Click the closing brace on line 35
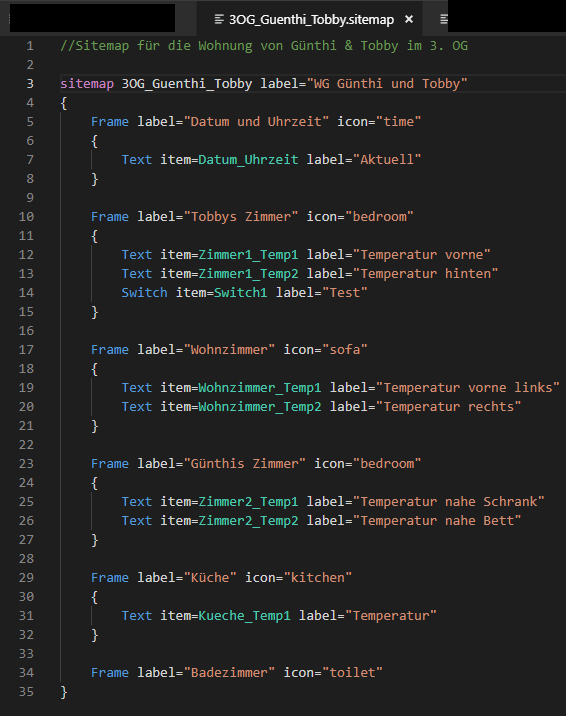The image size is (566, 716). coord(64,692)
